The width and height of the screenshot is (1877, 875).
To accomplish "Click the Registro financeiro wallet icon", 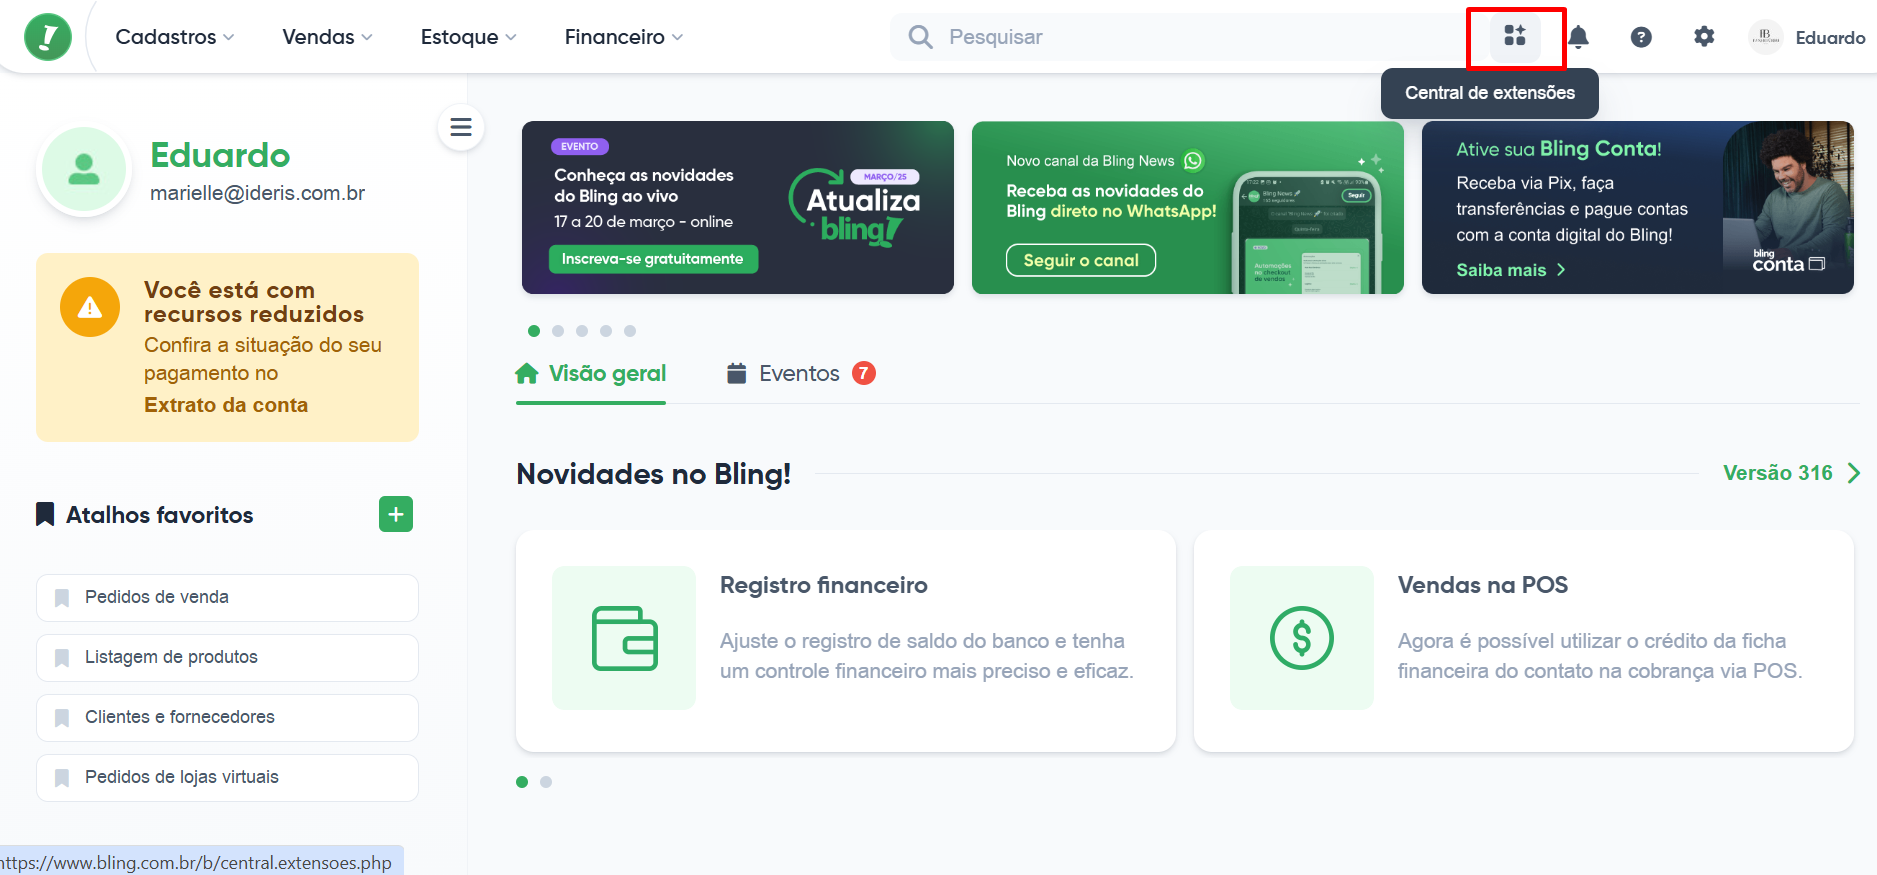I will (x=624, y=638).
